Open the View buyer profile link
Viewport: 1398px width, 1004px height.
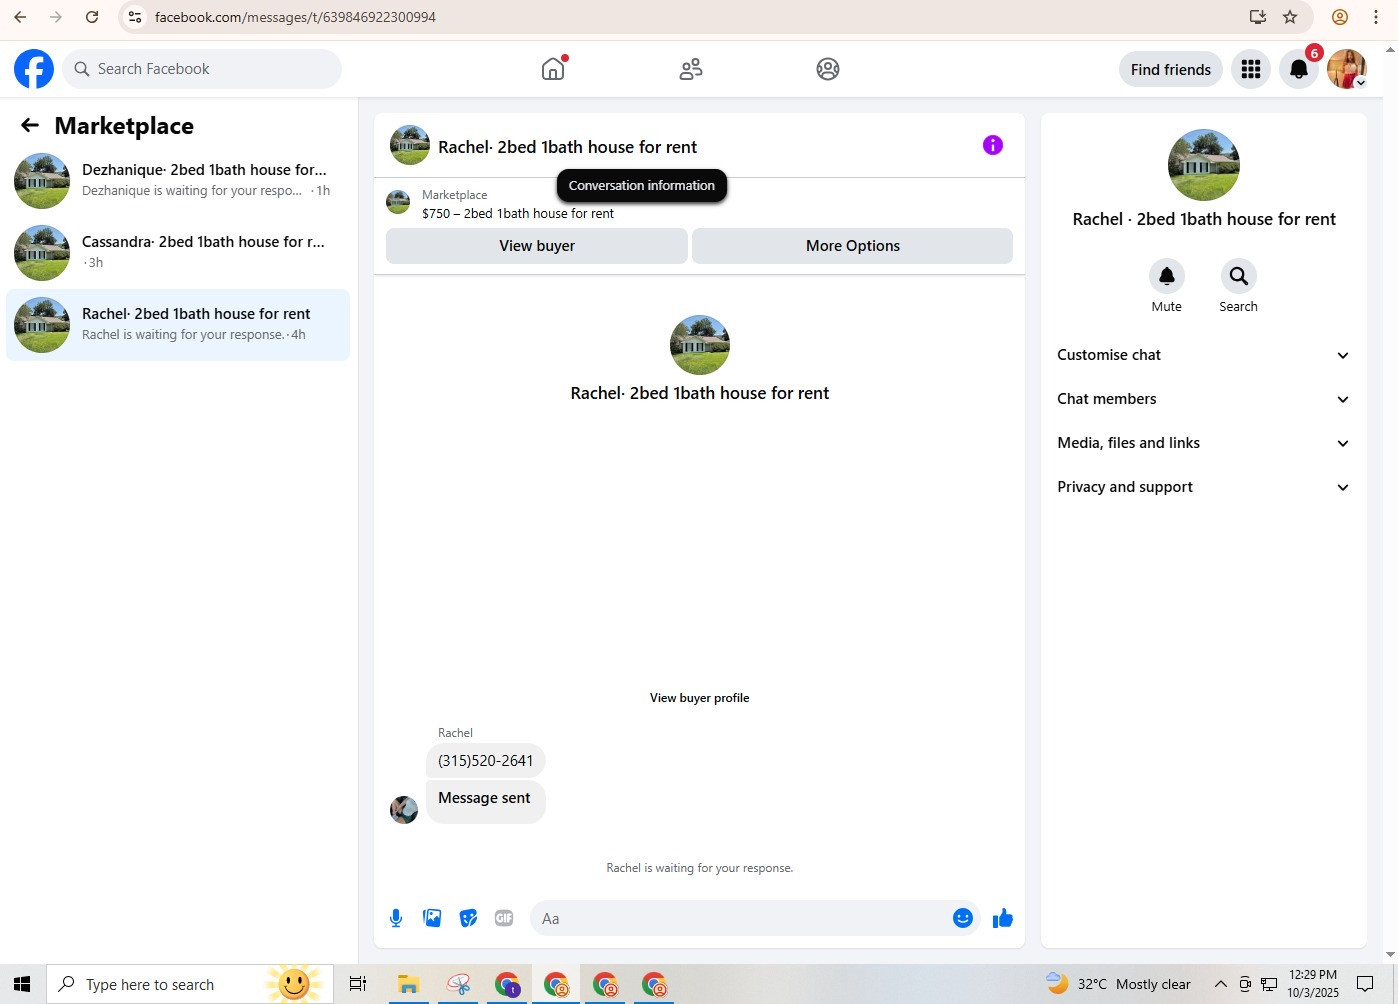tap(700, 698)
